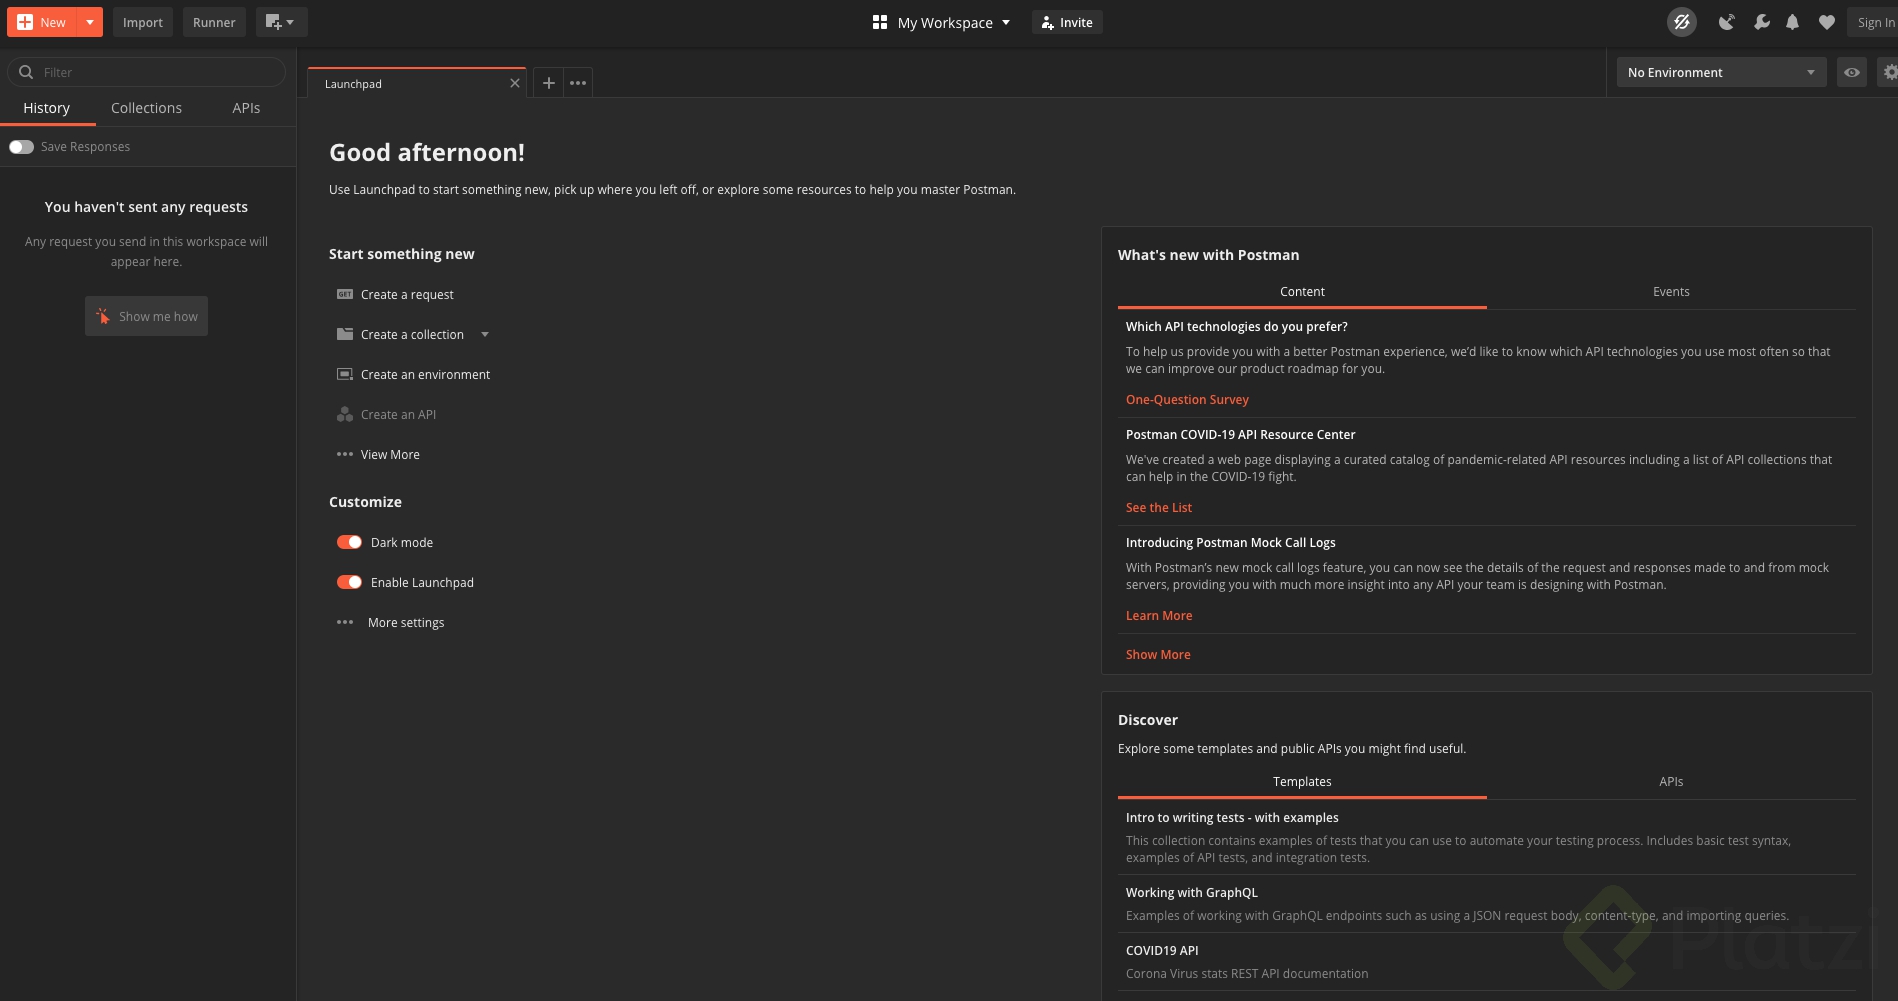The width and height of the screenshot is (1898, 1001).
Task: Open the See the List link
Action: tap(1159, 507)
